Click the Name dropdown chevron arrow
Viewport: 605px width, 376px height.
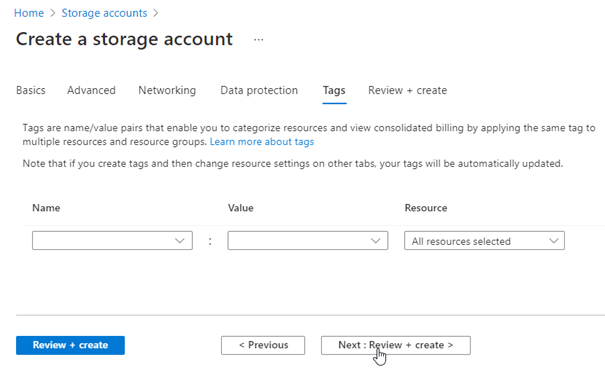[179, 241]
